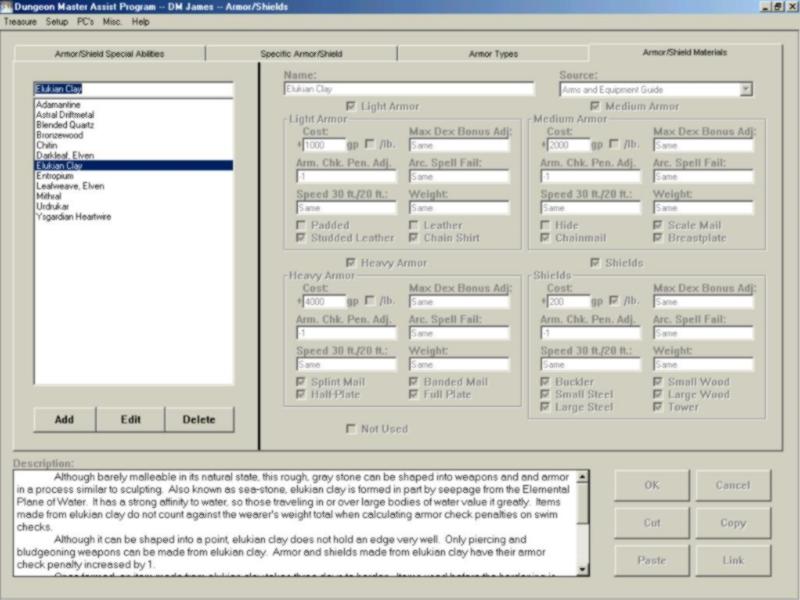
Task: Toggle the Light Armor checkbox
Action: (350, 106)
